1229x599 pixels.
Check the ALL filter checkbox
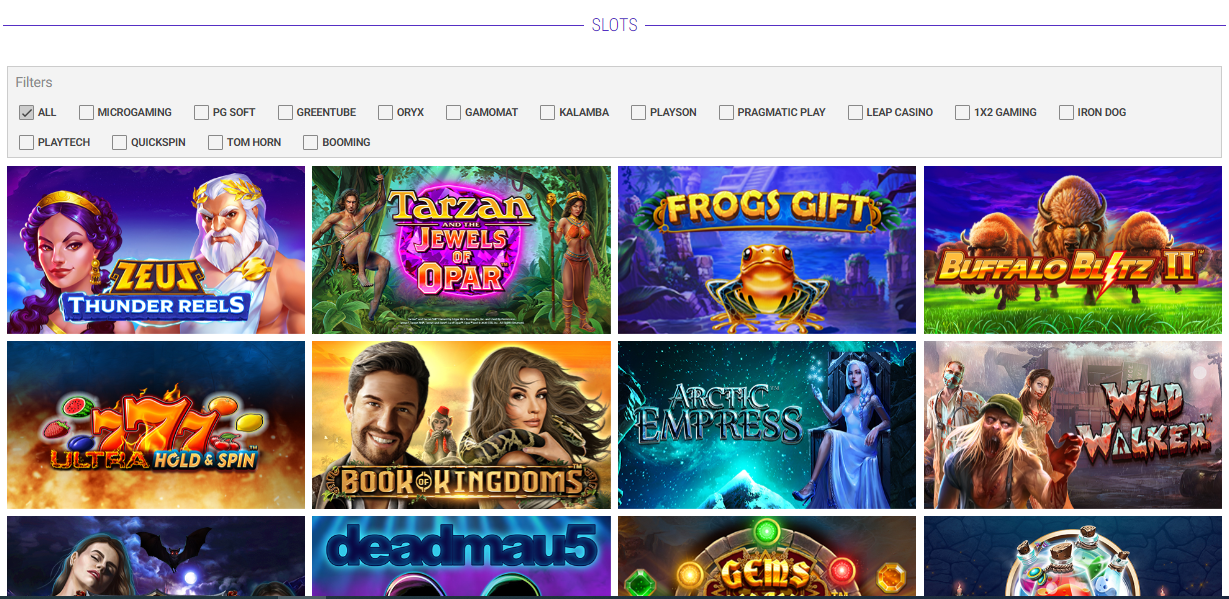tap(27, 112)
